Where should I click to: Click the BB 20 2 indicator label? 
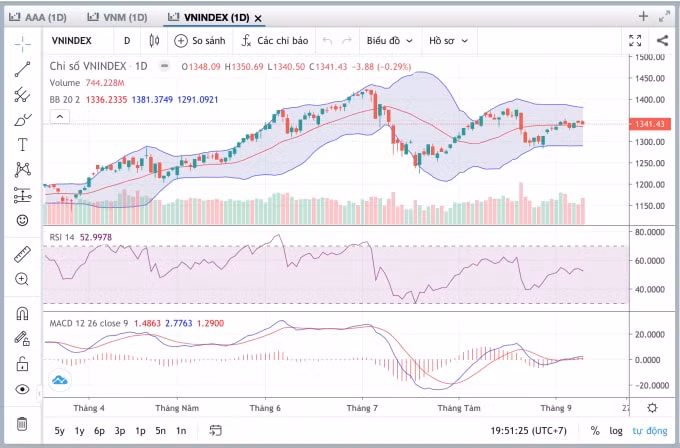click(65, 100)
